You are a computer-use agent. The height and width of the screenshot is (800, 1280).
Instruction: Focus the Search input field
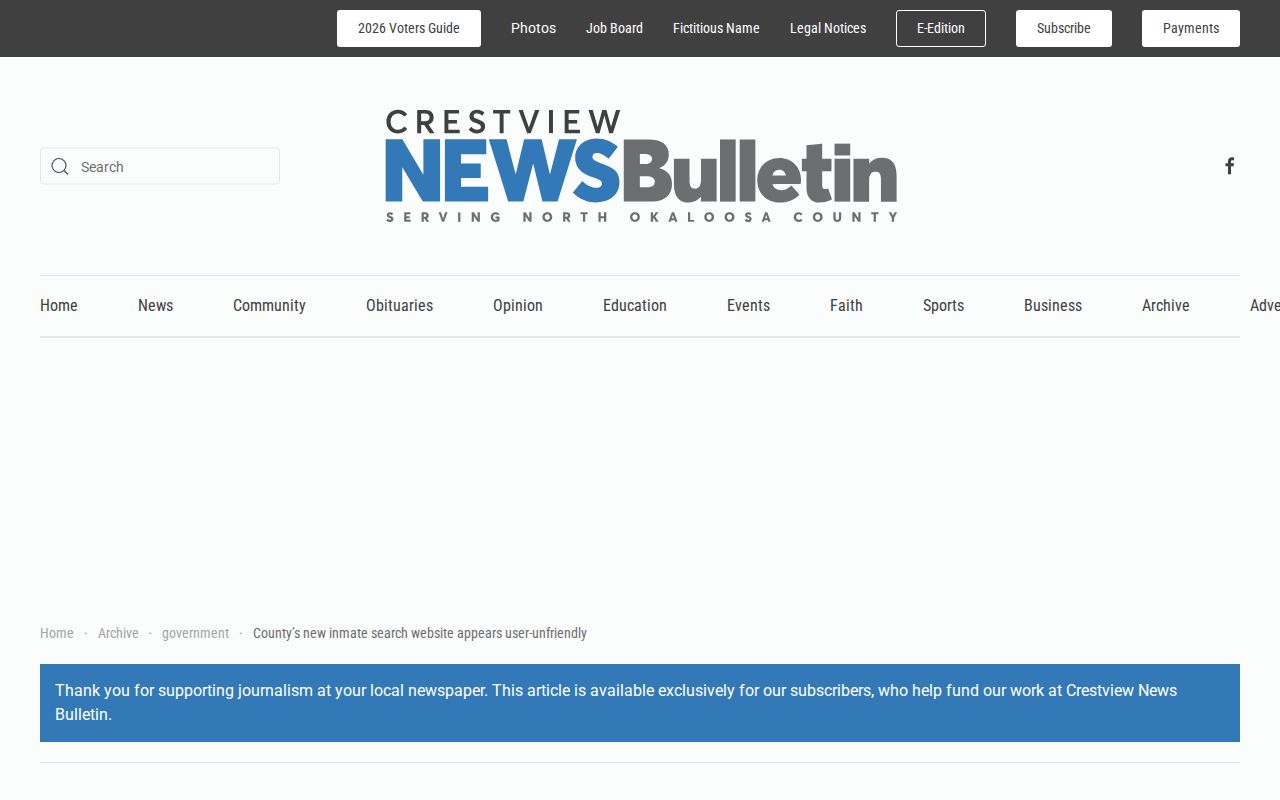(160, 166)
